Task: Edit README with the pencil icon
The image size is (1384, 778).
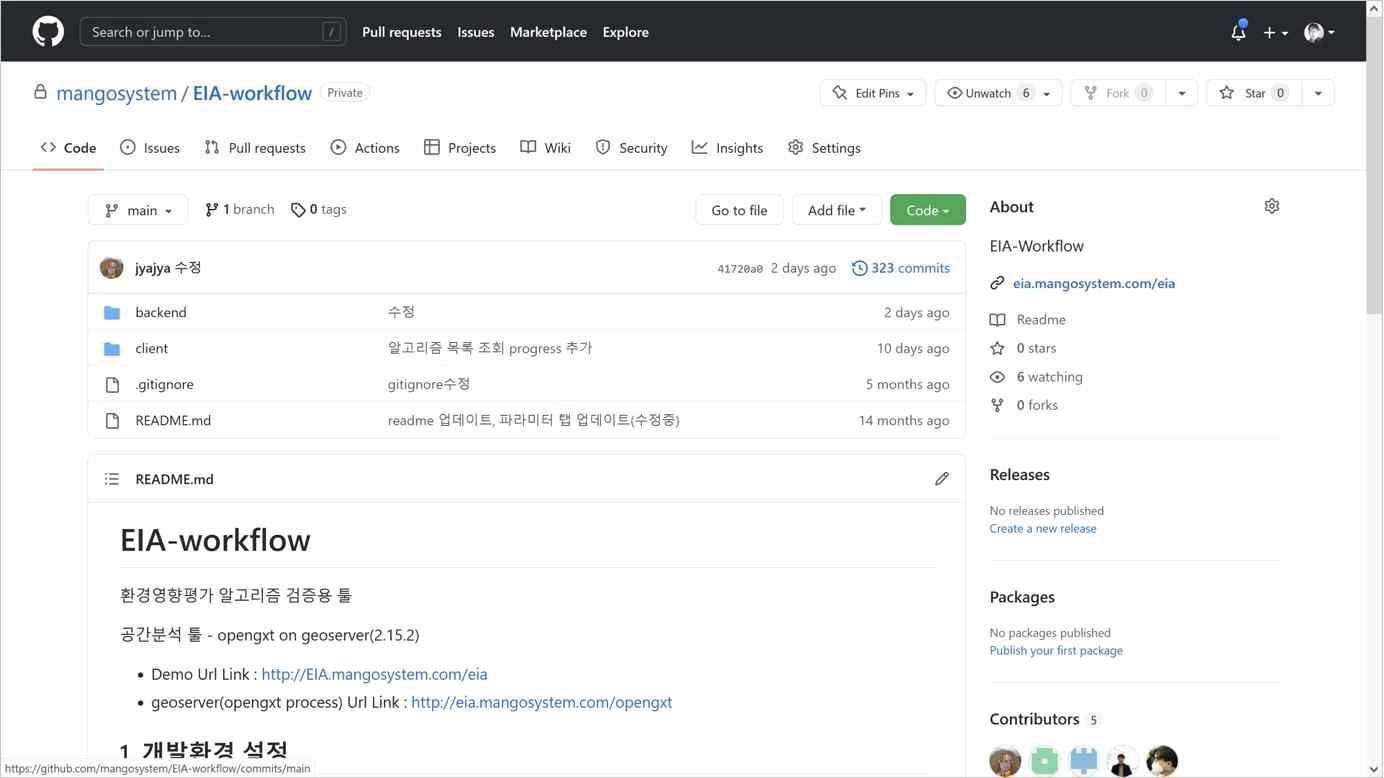Action: tap(941, 479)
